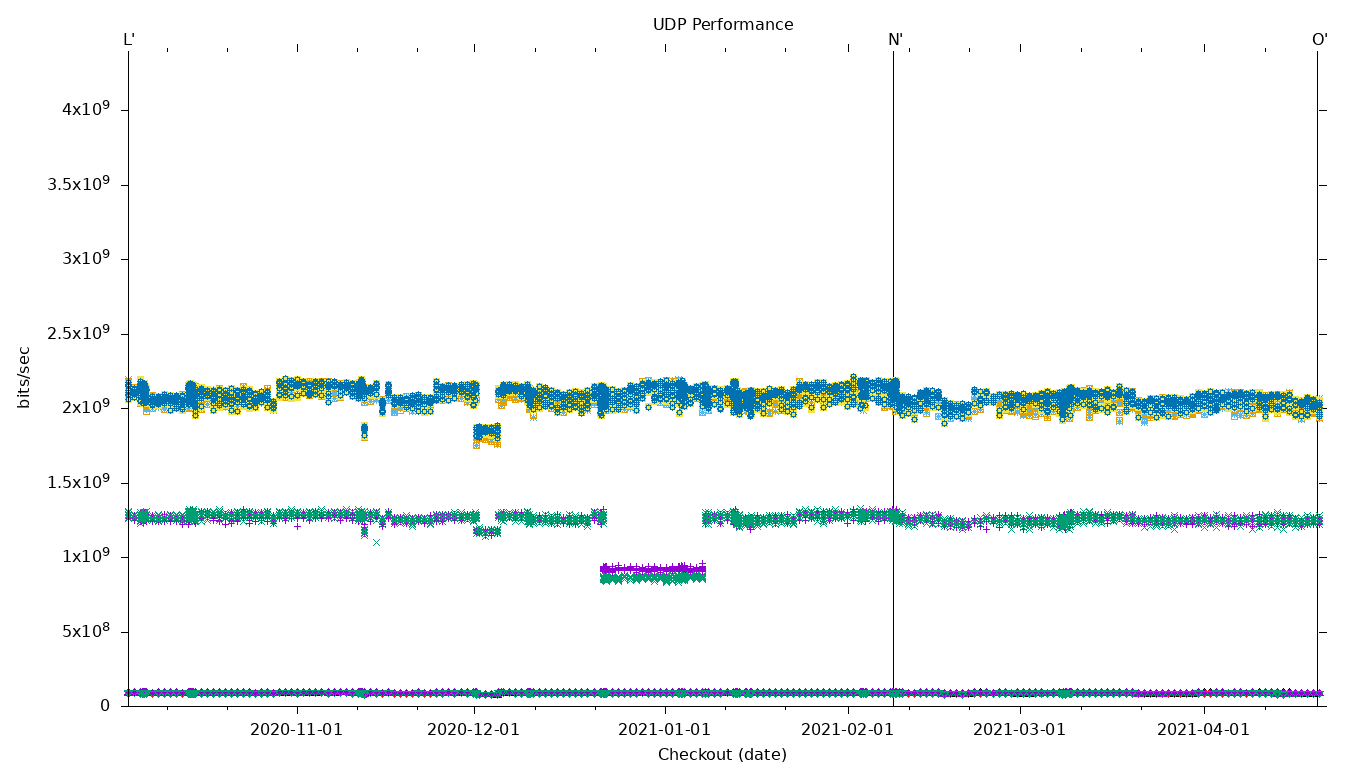
Task: Click the purple data cluster near 9x10^8
Action: (653, 568)
